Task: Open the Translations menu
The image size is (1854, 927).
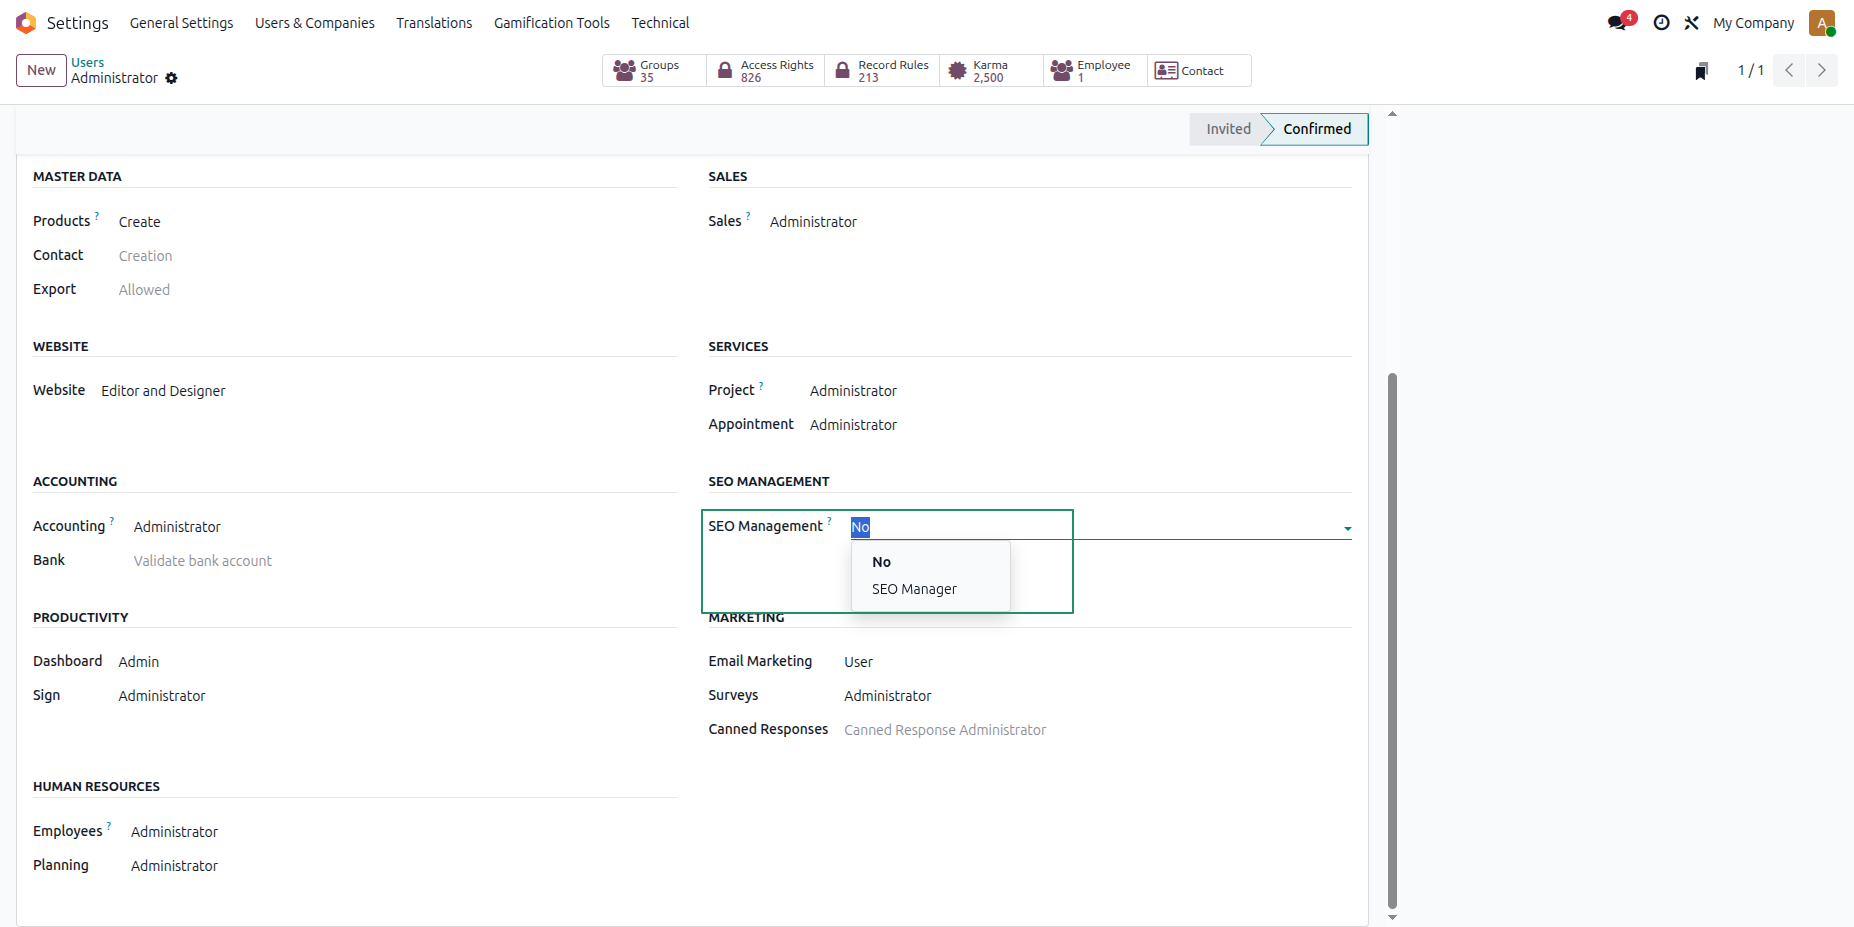Action: pos(434,22)
